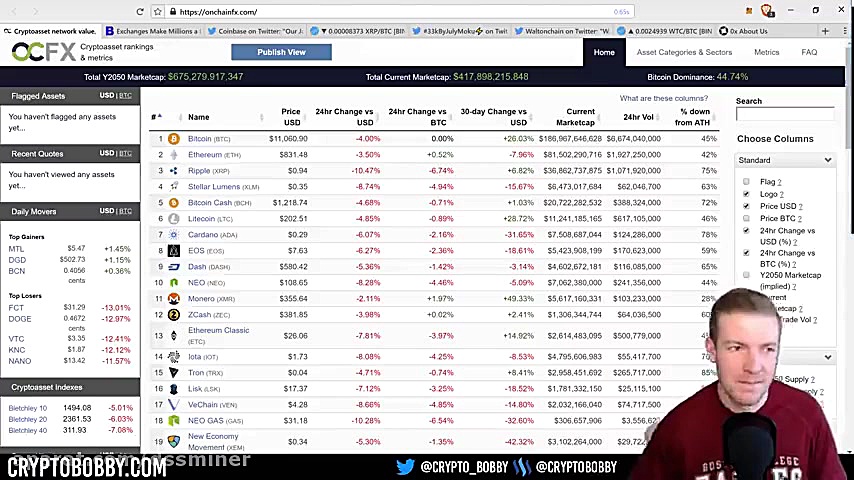Click the EOS coin logo
Viewport: 854px width, 480px height.
pyautogui.click(x=174, y=251)
